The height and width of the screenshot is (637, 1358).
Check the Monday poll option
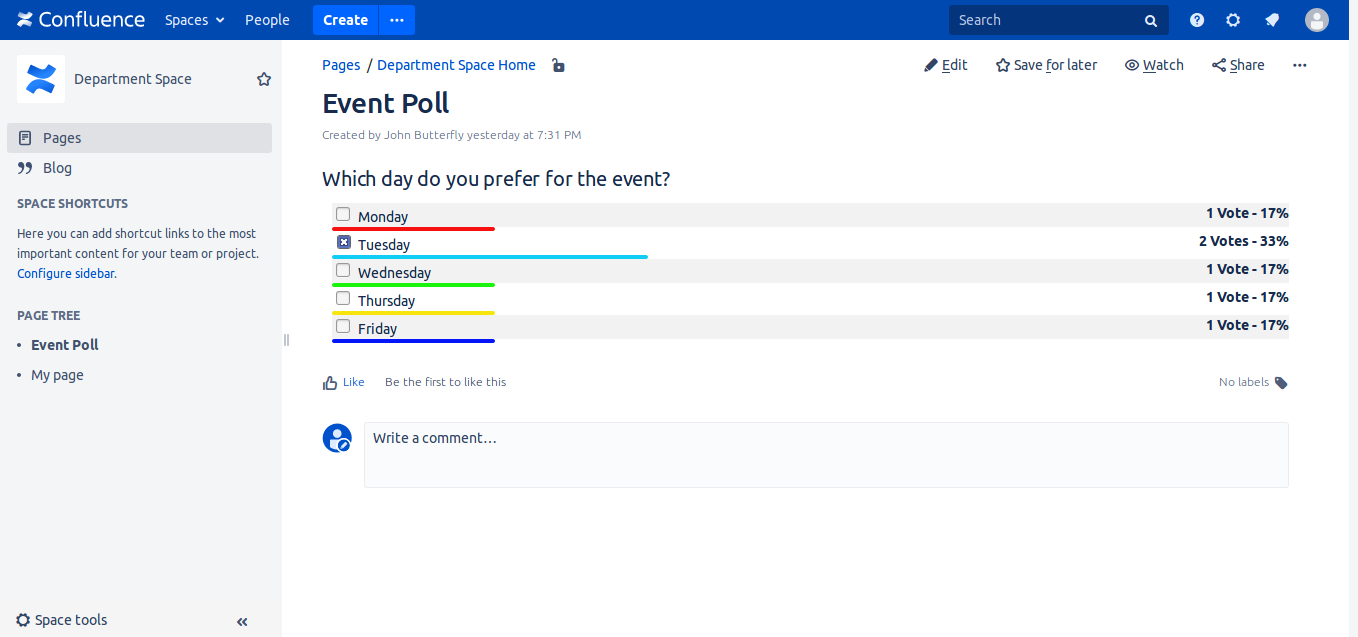click(343, 215)
